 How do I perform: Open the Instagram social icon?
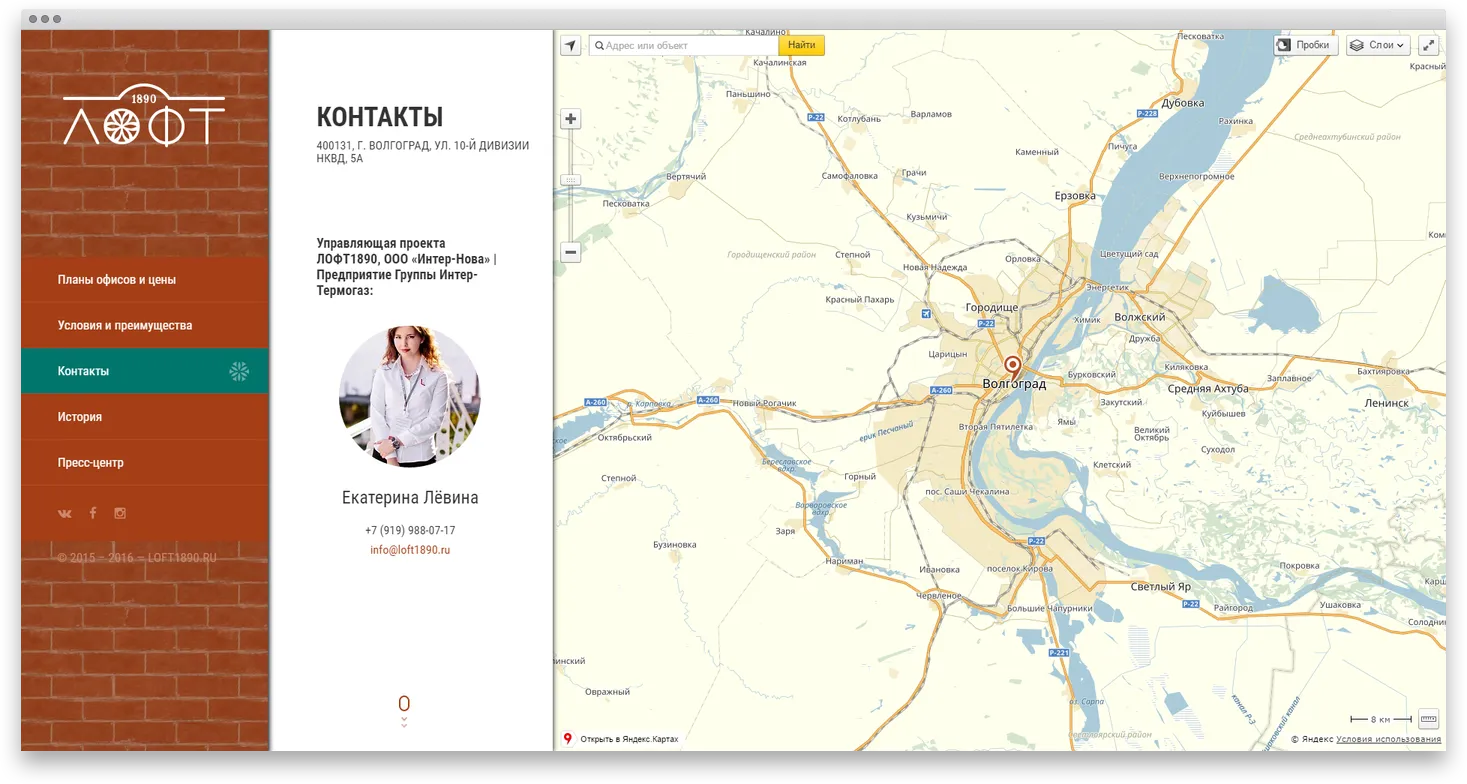click(120, 513)
